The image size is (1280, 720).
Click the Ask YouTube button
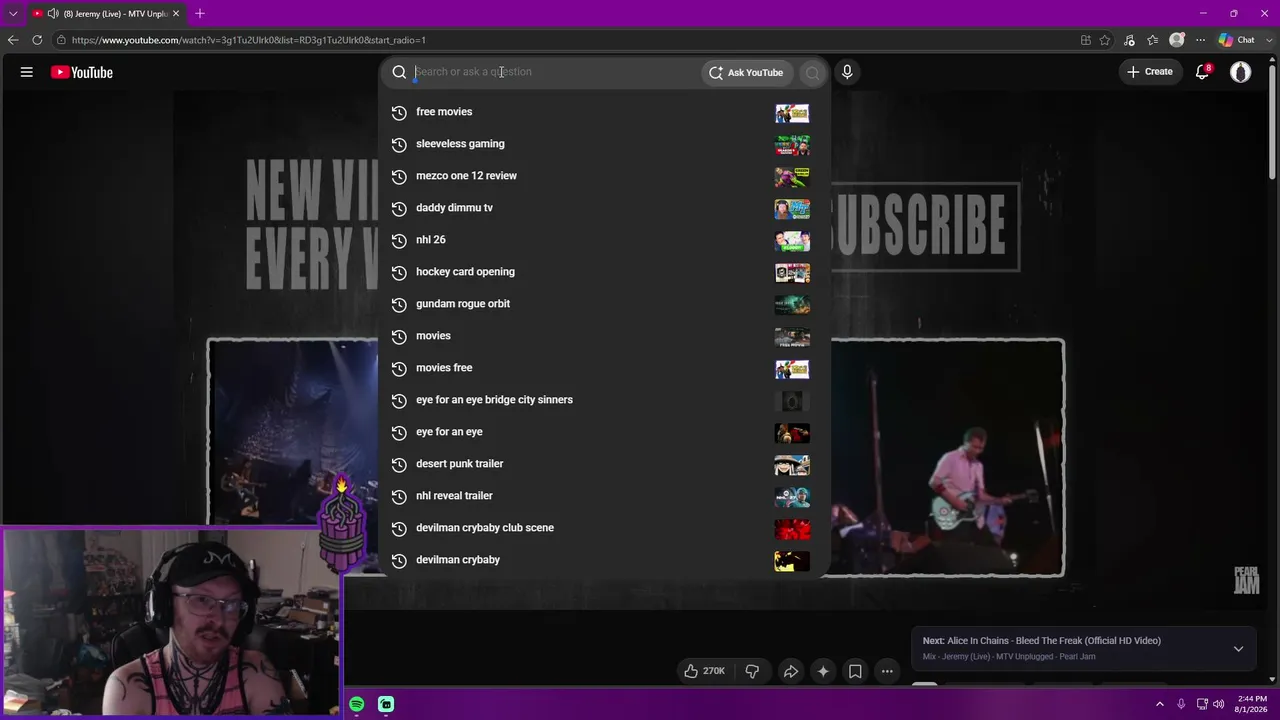click(746, 72)
